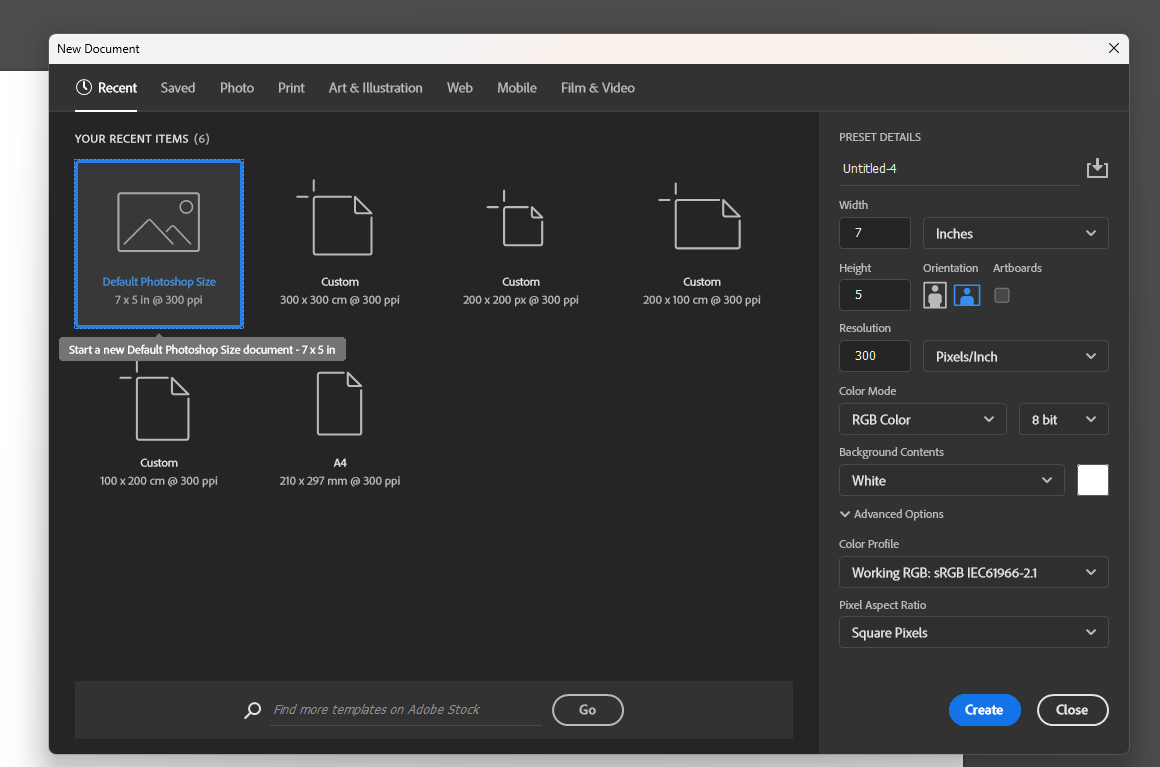1160x767 pixels.
Task: Open the RGB Color mode dropdown
Action: pyautogui.click(x=922, y=420)
